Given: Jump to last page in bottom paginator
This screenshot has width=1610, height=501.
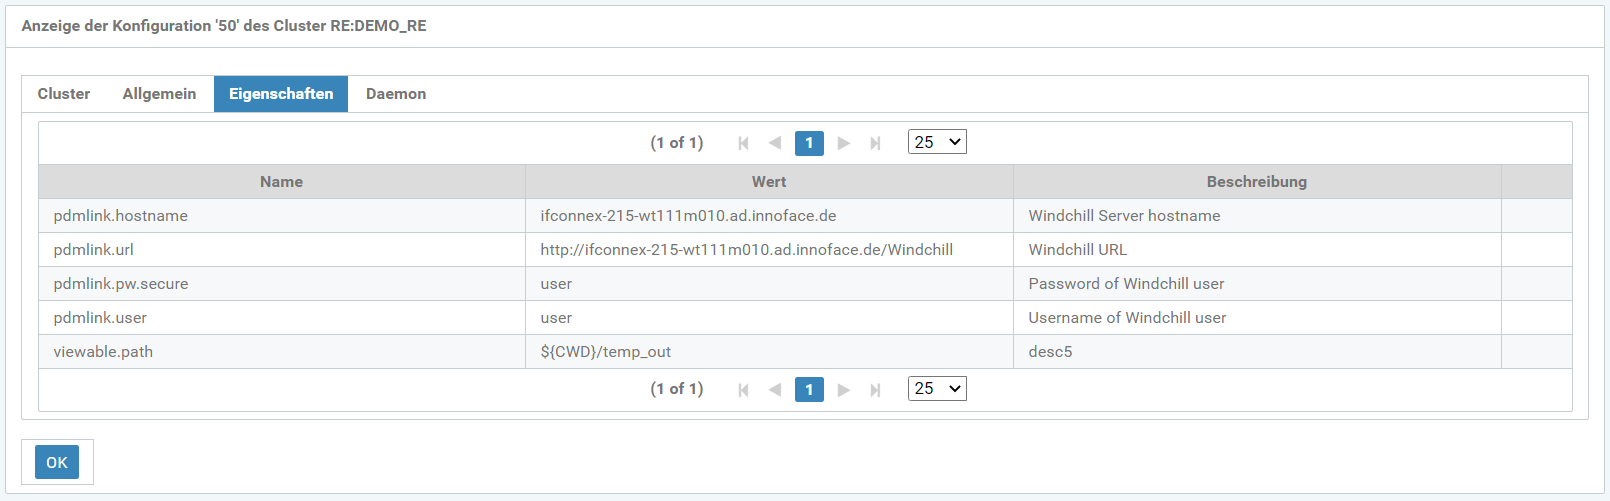Looking at the screenshot, I should click(875, 390).
